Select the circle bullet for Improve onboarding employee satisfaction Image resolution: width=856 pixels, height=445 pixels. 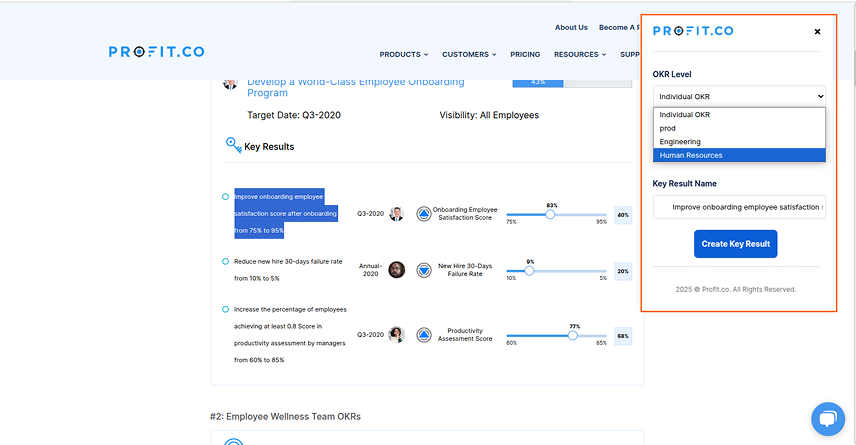[225, 197]
